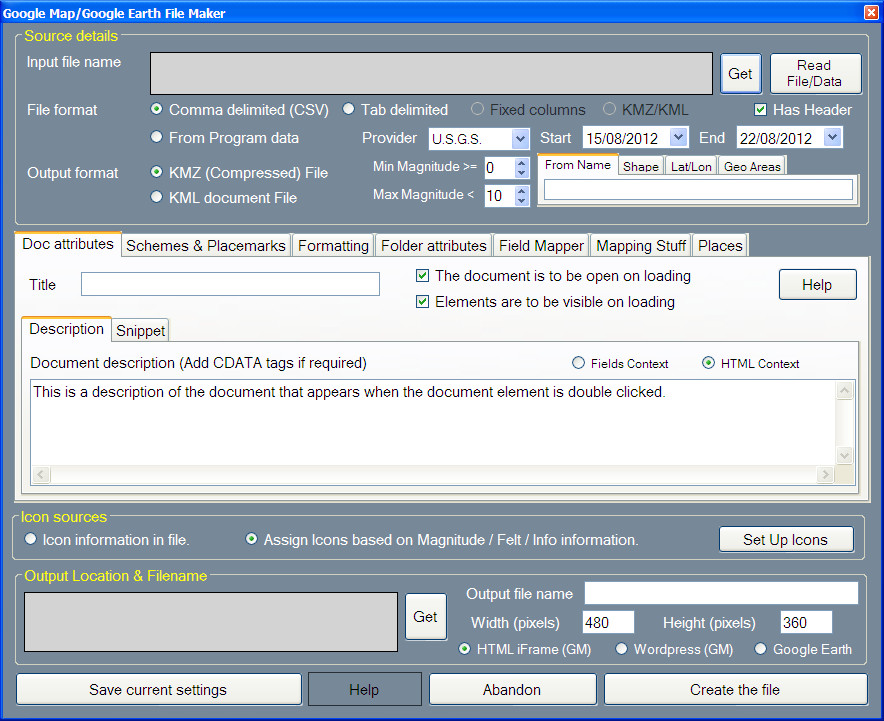Decrease the Max Magnitude spinner value
884x721 pixels.
point(521,201)
